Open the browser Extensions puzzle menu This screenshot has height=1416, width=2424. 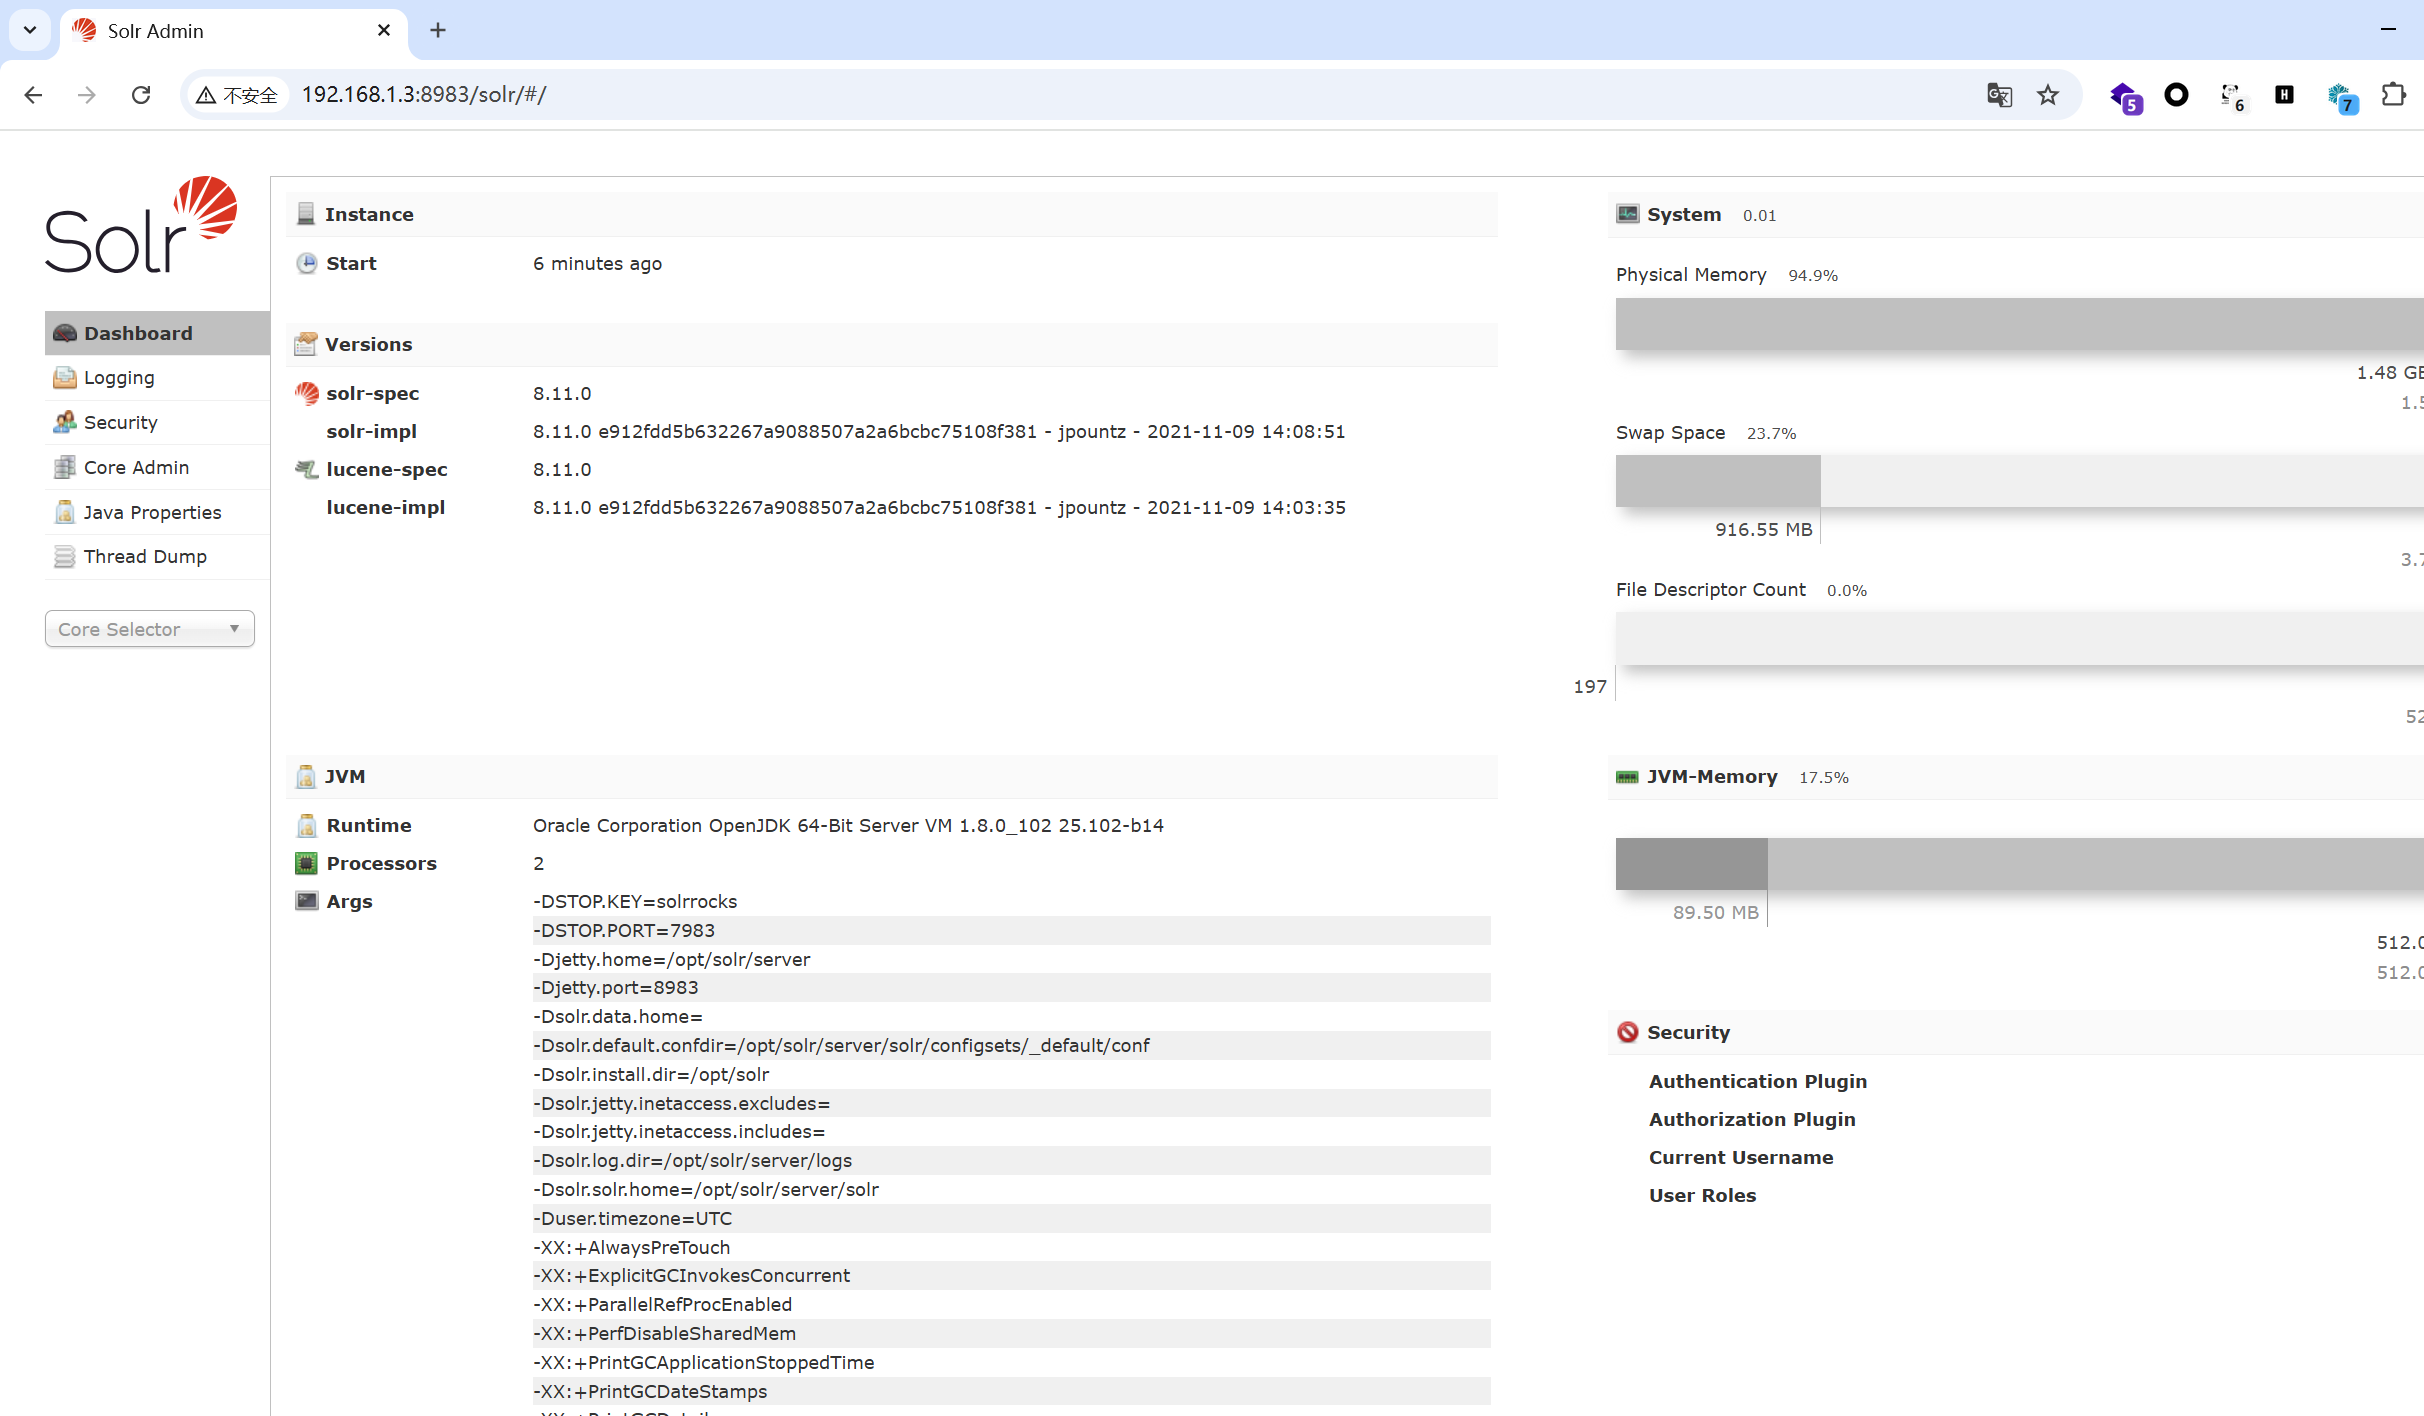coord(2395,94)
